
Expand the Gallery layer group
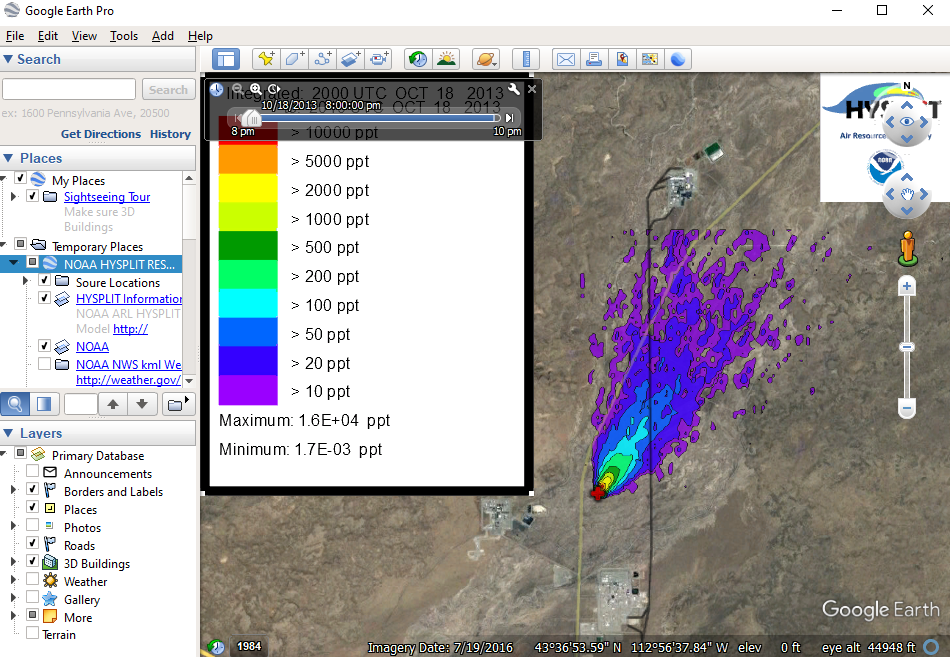(x=13, y=598)
